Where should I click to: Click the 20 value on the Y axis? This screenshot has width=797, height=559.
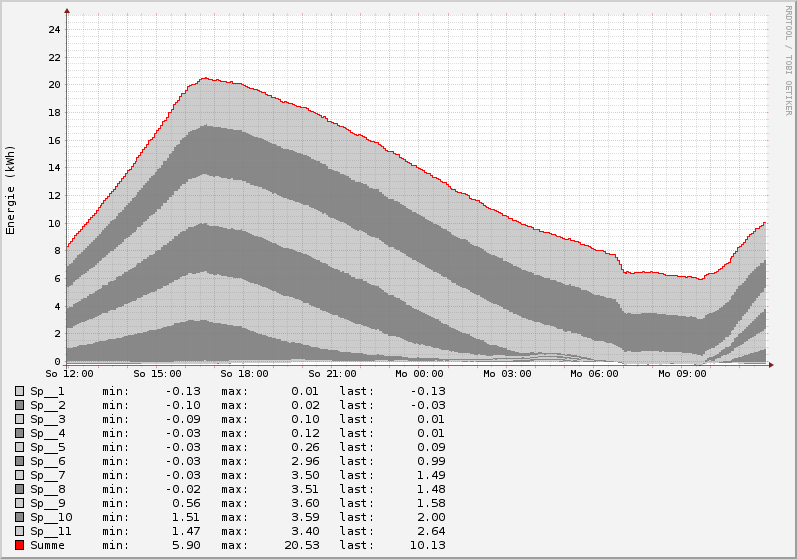[x=55, y=84]
